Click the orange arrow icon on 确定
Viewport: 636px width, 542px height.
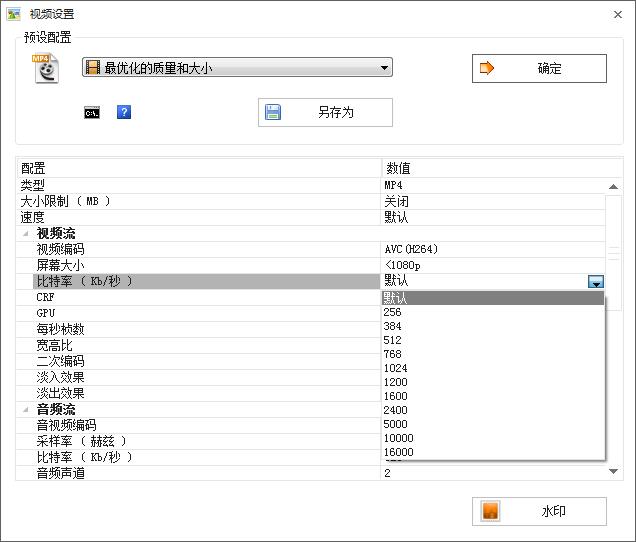click(x=489, y=69)
